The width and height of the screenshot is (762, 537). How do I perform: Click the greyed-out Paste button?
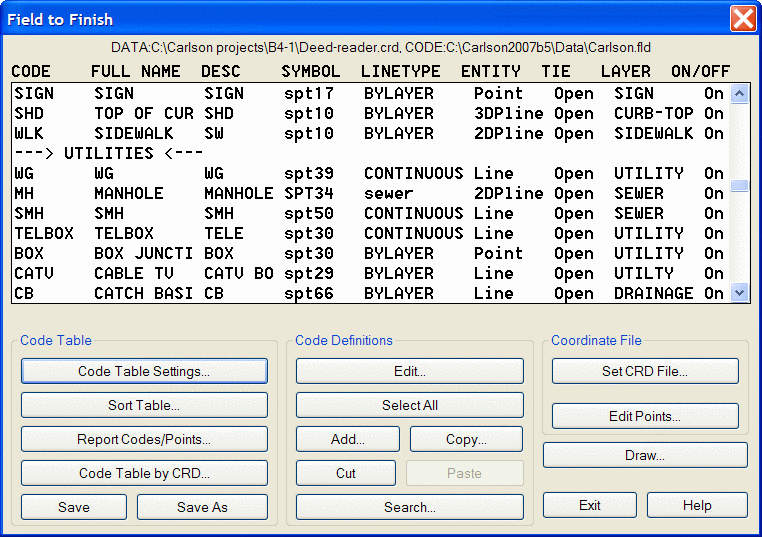tap(465, 473)
